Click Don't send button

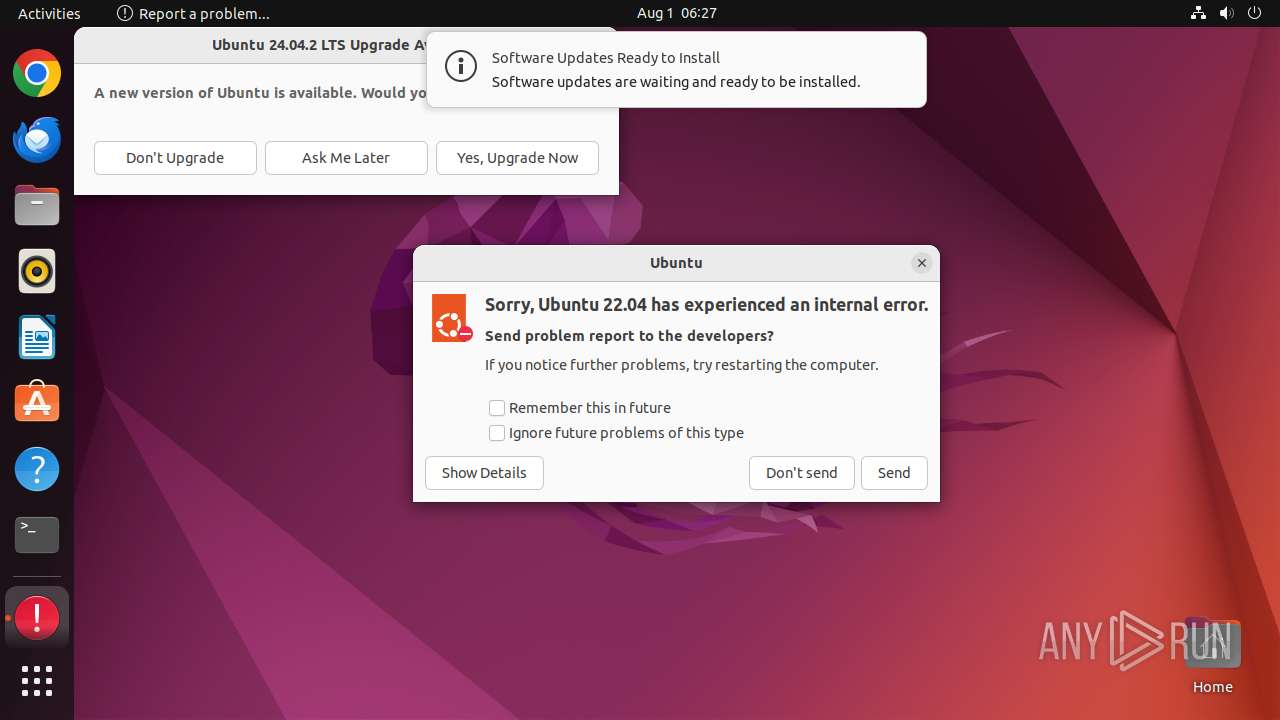pyautogui.click(x=802, y=473)
